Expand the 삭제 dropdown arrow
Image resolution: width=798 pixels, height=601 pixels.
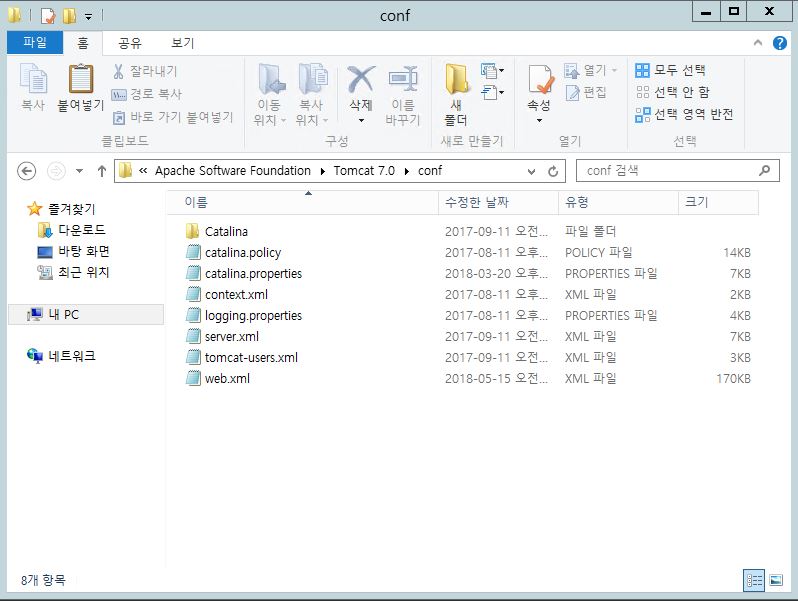pos(361,121)
